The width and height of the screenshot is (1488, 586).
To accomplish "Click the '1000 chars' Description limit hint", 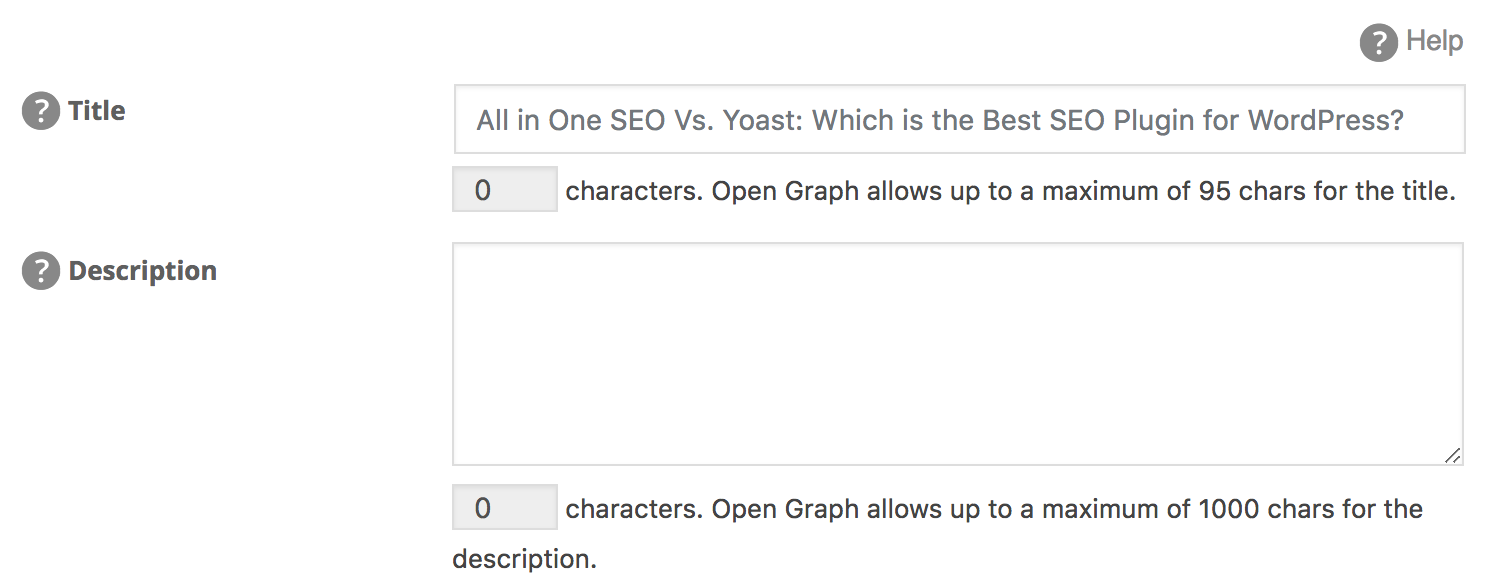I will click(1265, 509).
